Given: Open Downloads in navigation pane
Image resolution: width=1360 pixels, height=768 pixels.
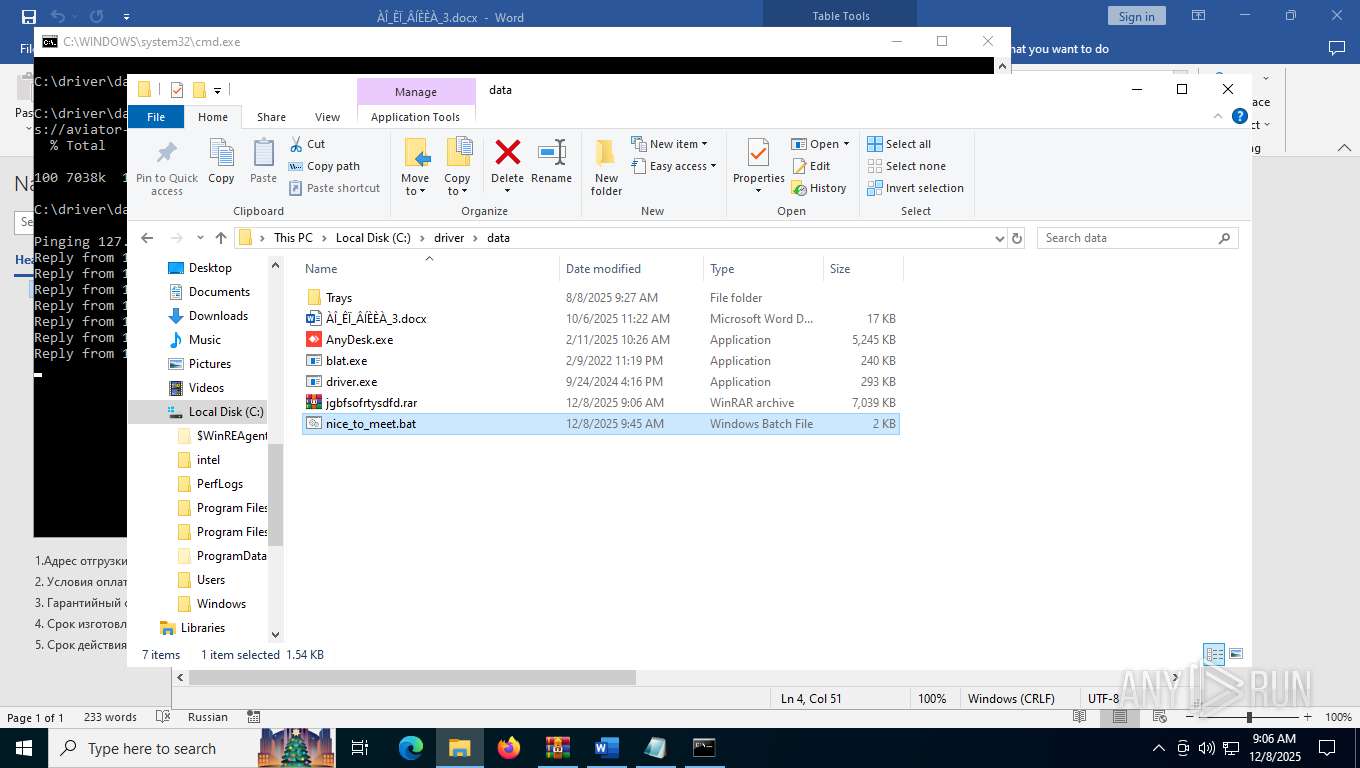Looking at the screenshot, I should (218, 316).
